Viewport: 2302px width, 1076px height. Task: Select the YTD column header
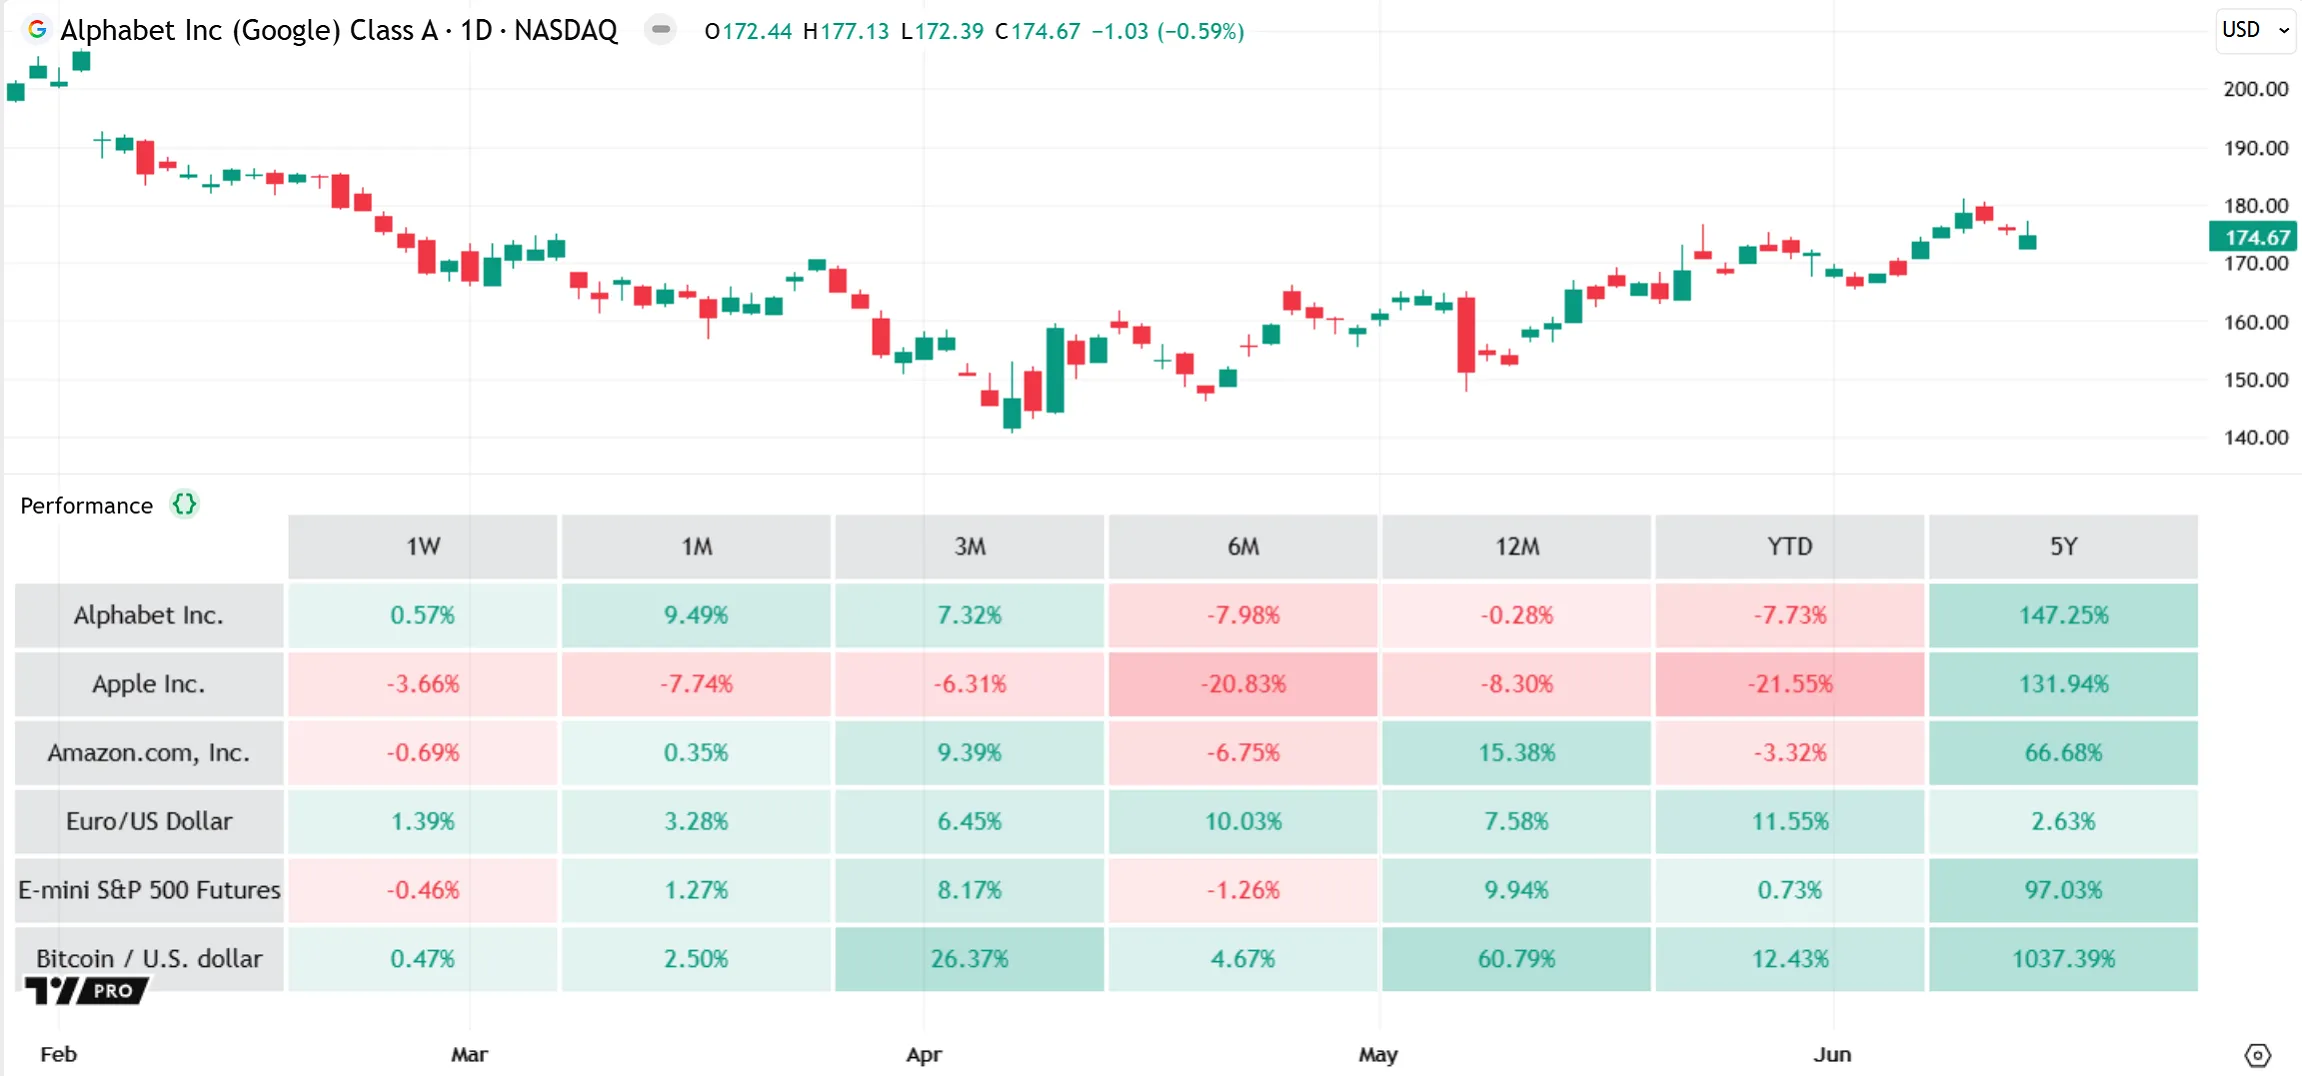pyautogui.click(x=1789, y=546)
